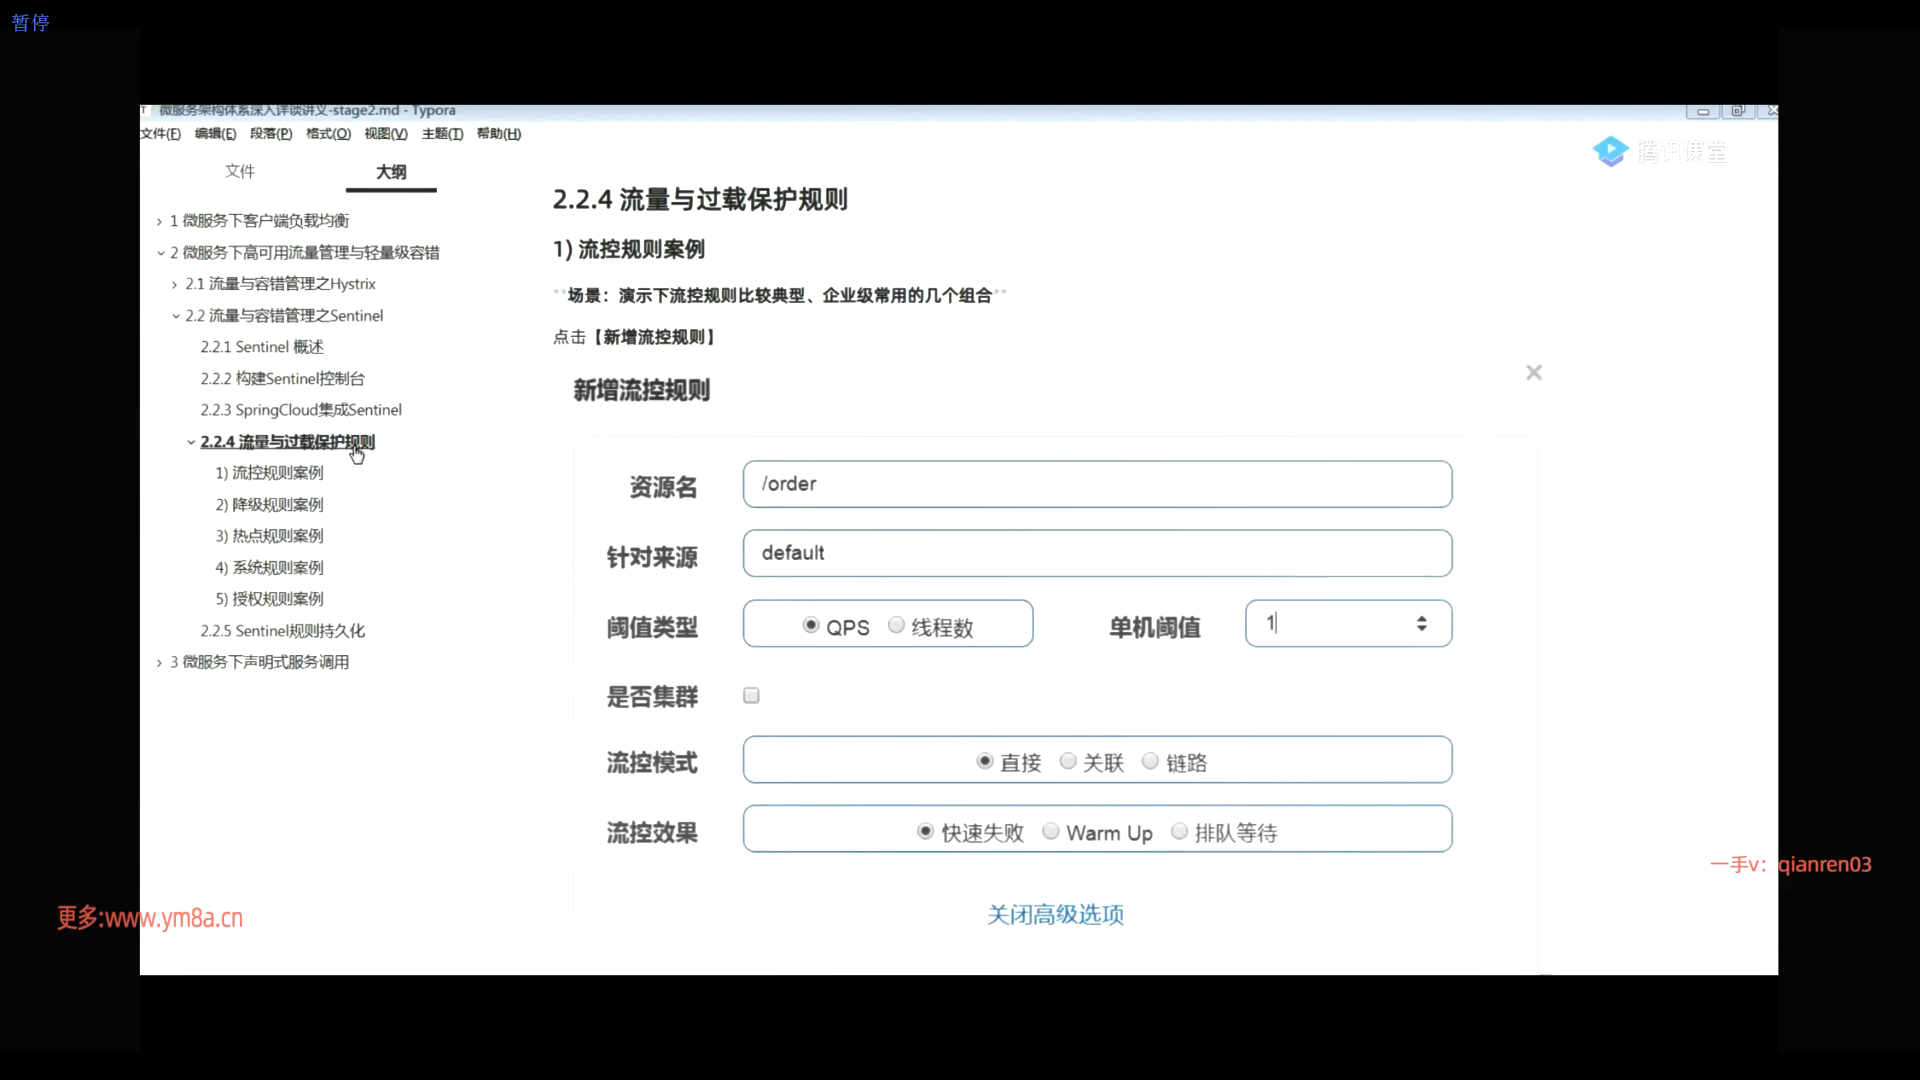1920x1080 pixels.
Task: Open the 格式(O) menu
Action: click(x=328, y=134)
